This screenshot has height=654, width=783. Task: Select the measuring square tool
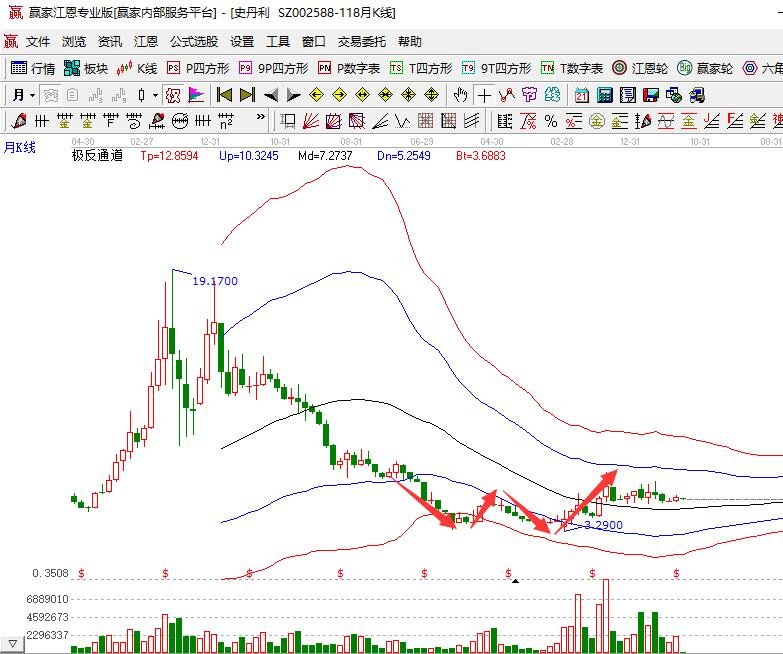(288, 121)
